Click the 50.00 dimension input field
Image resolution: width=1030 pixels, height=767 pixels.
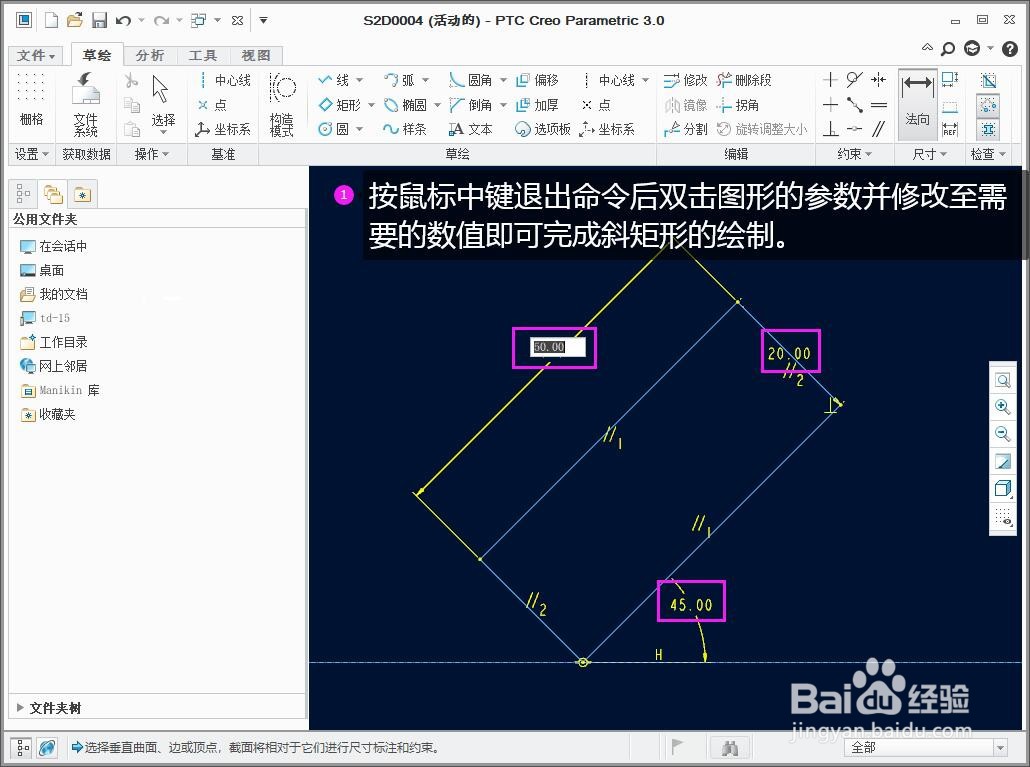point(557,347)
